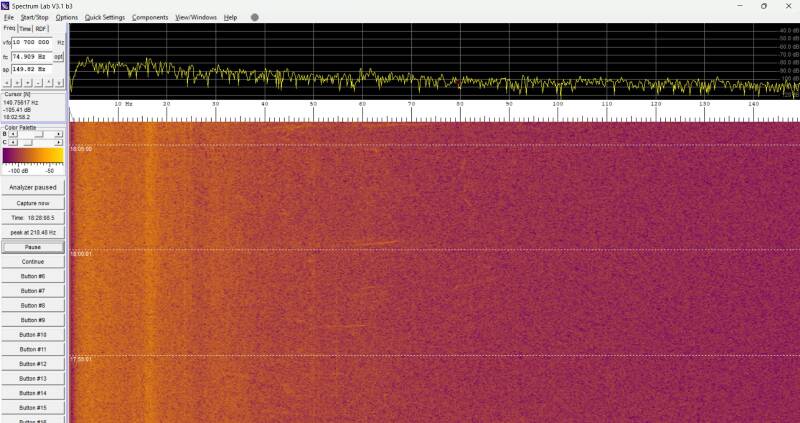800x423 pixels.
Task: Click right arrow of contrast C slider
Action: pyautogui.click(x=59, y=142)
